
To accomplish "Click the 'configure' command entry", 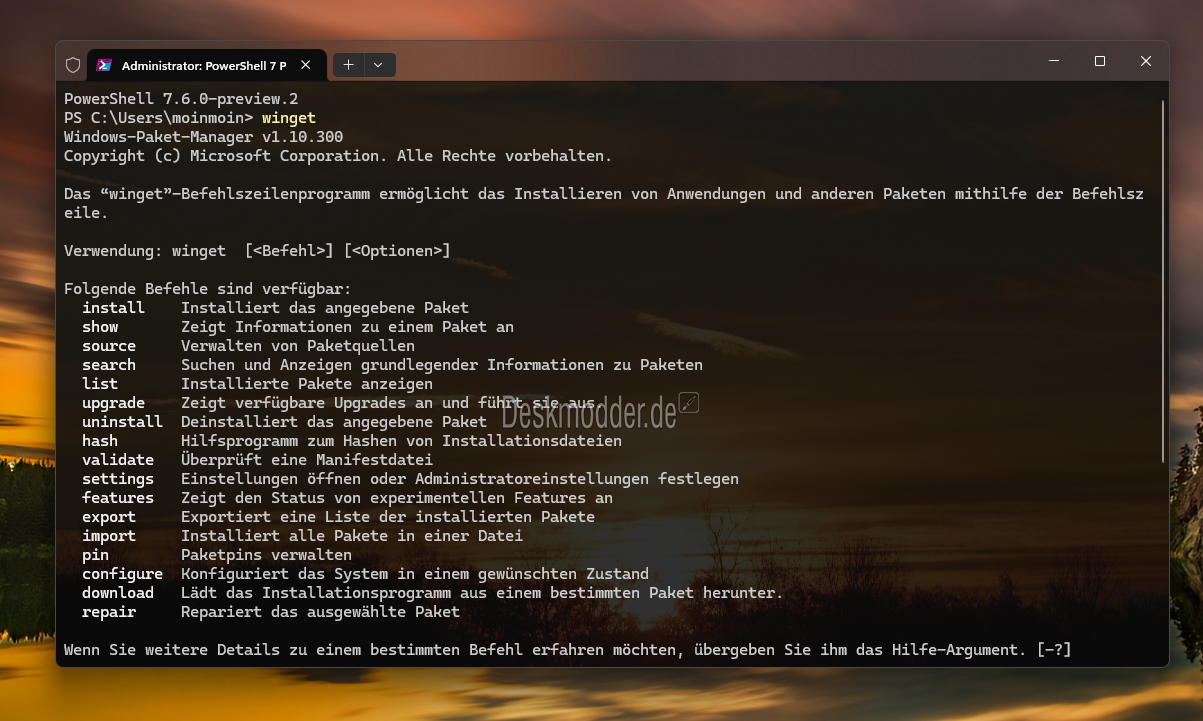I will click(x=122, y=574).
